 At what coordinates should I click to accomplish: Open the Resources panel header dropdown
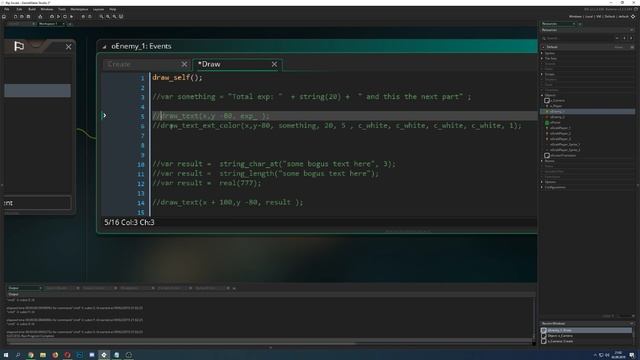(632, 30)
